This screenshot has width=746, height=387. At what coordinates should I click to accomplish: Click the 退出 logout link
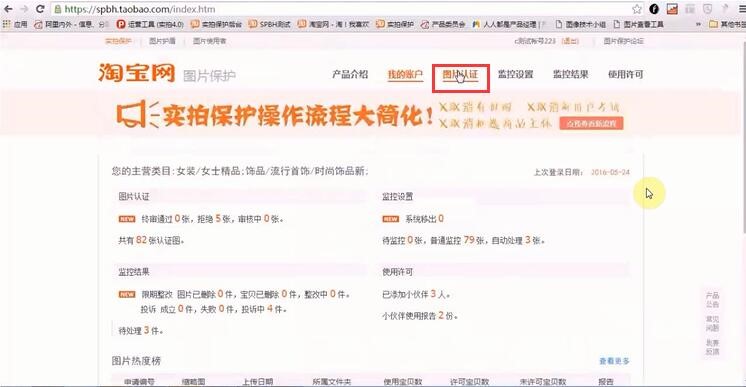(x=570, y=41)
